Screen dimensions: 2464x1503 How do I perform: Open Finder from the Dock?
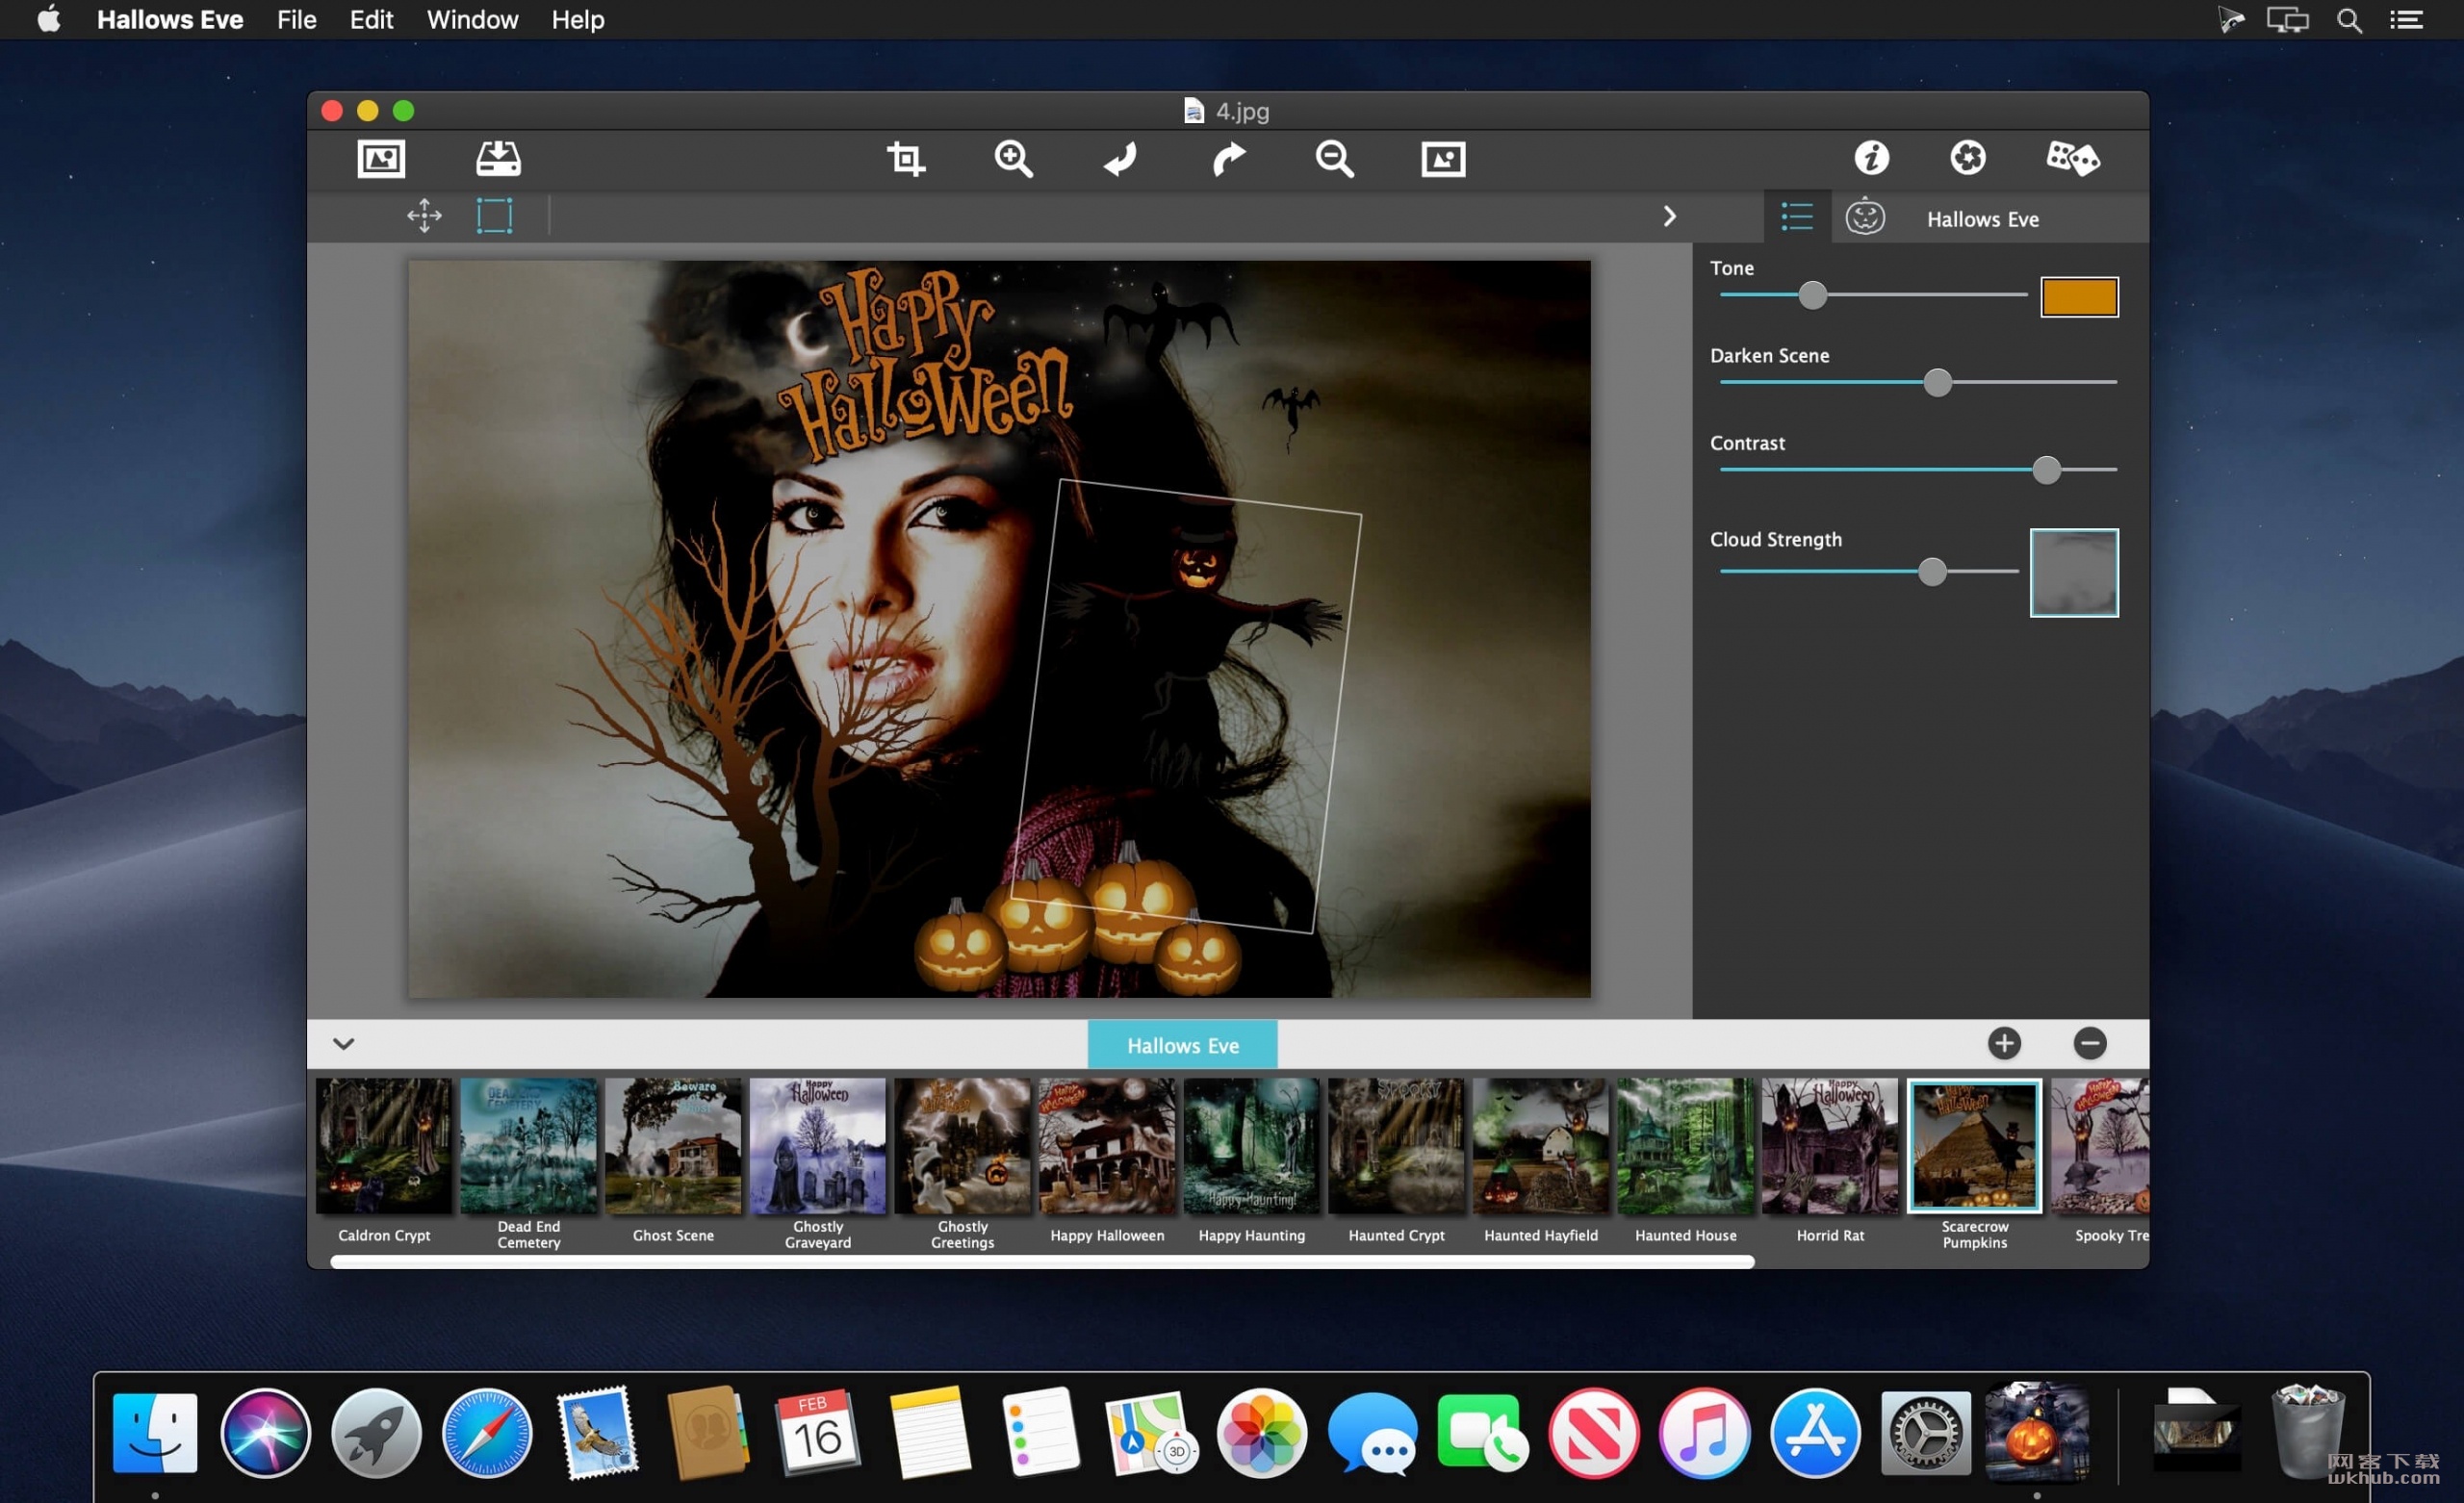(x=155, y=1432)
